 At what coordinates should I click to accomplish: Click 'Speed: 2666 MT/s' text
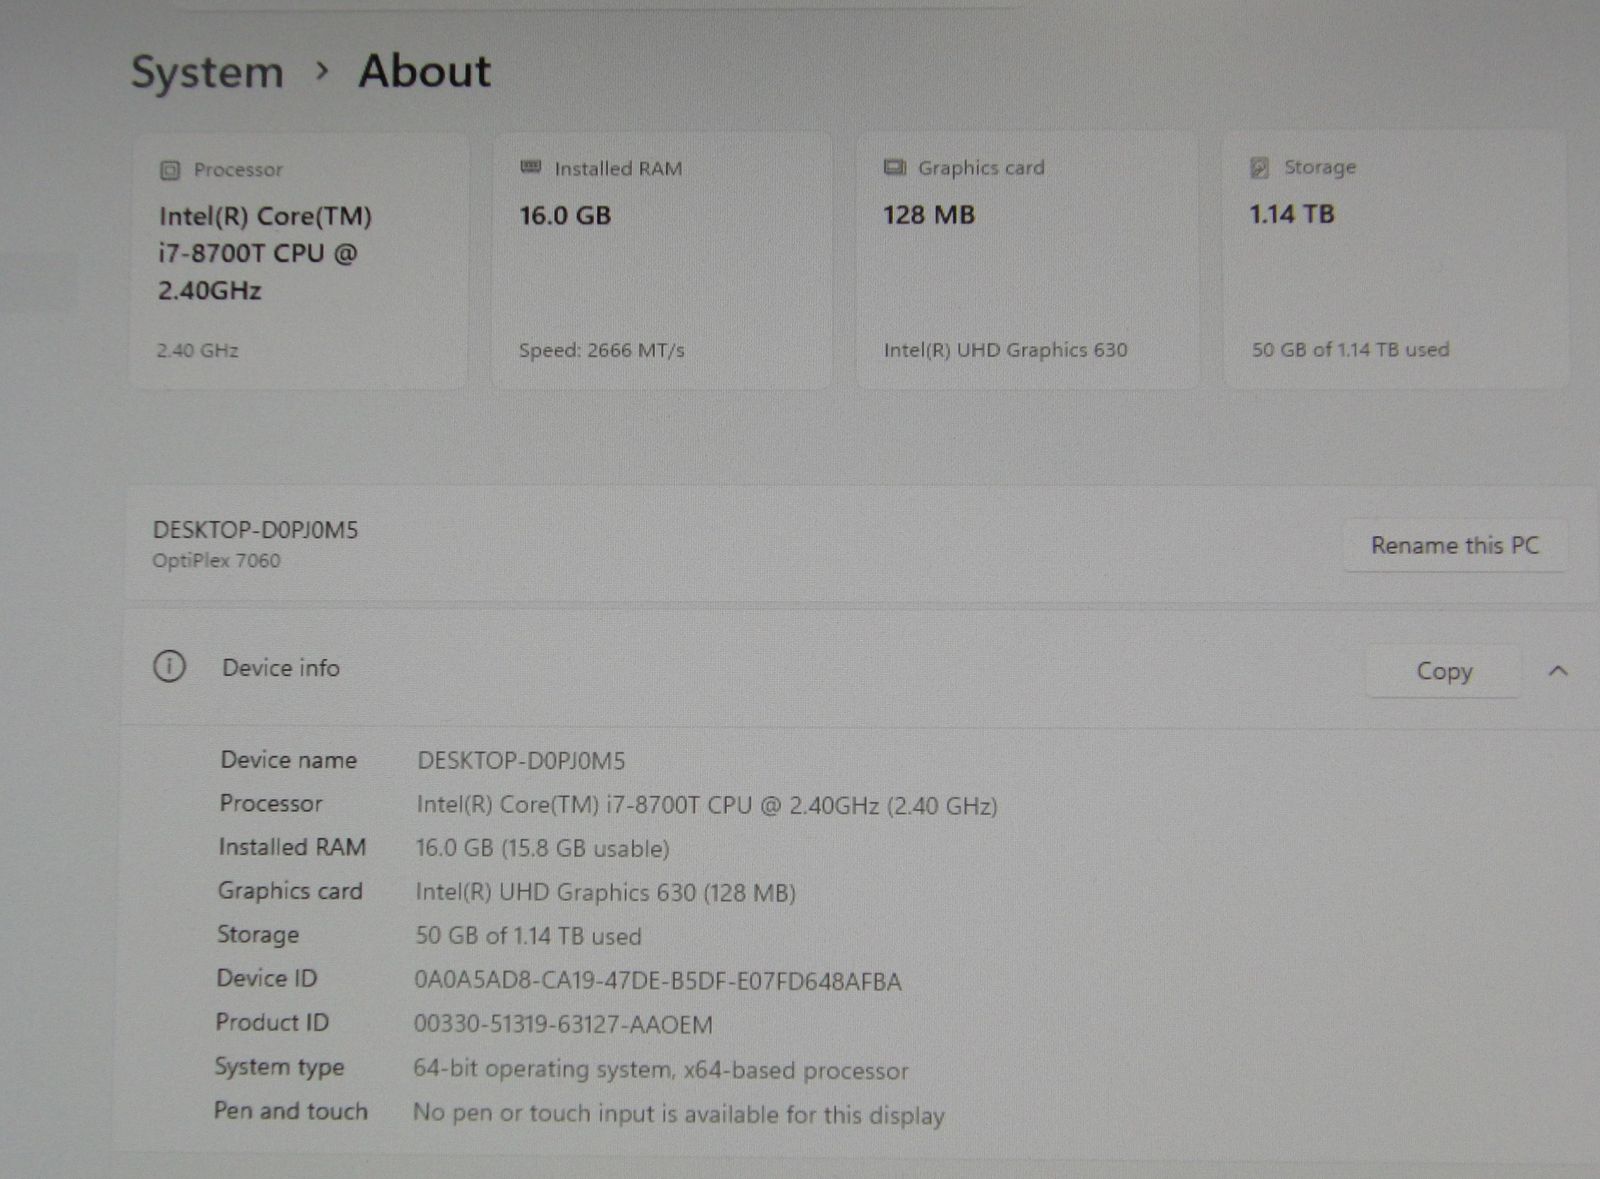(x=602, y=350)
